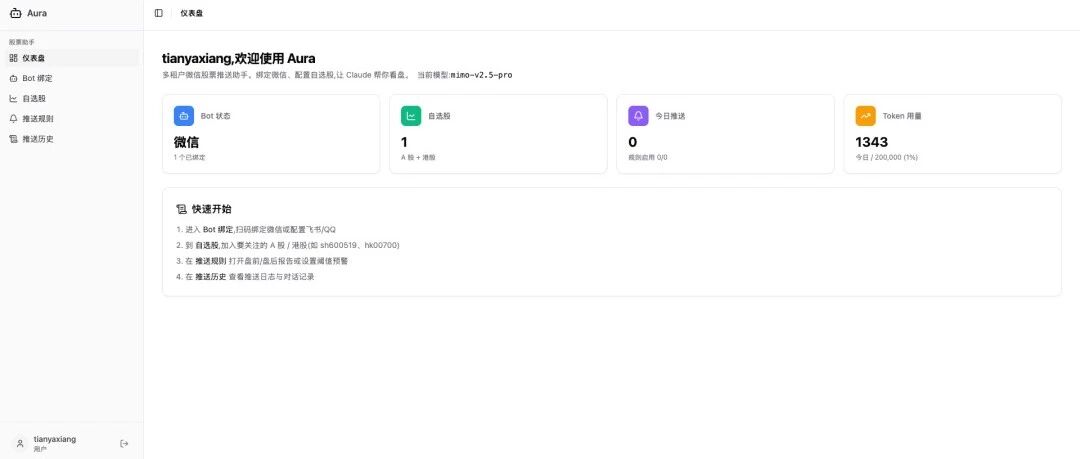Click the 推送规则 link in step 3

point(211,261)
